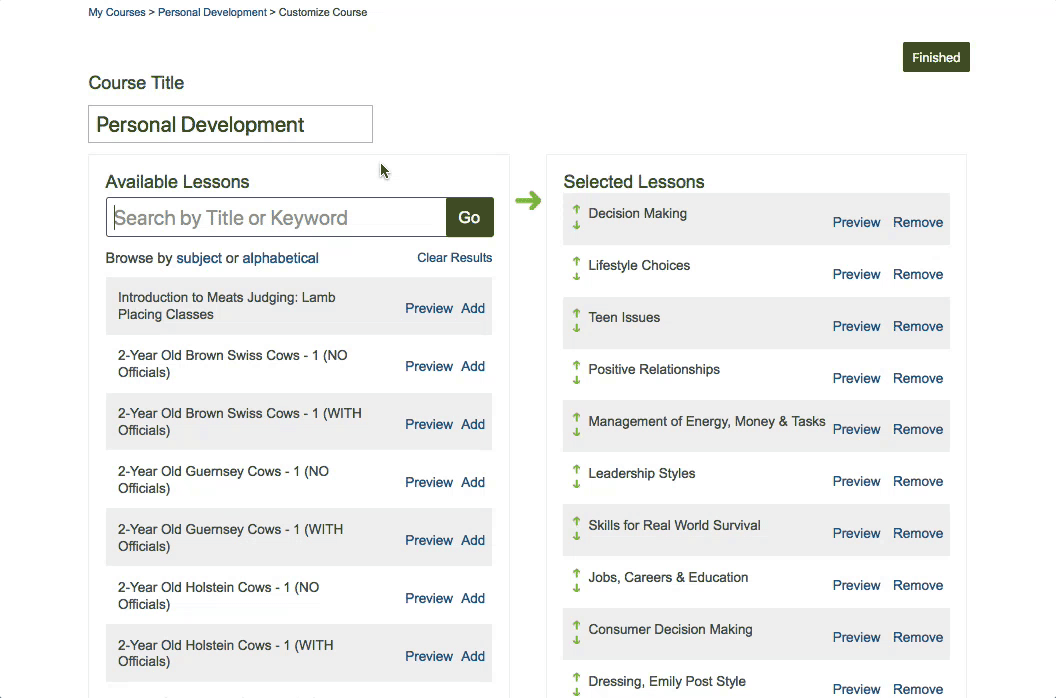Screen dimensions: 1056x698
Task: Preview Brown Swiss Cows WITH Officials lesson
Action: 429,424
